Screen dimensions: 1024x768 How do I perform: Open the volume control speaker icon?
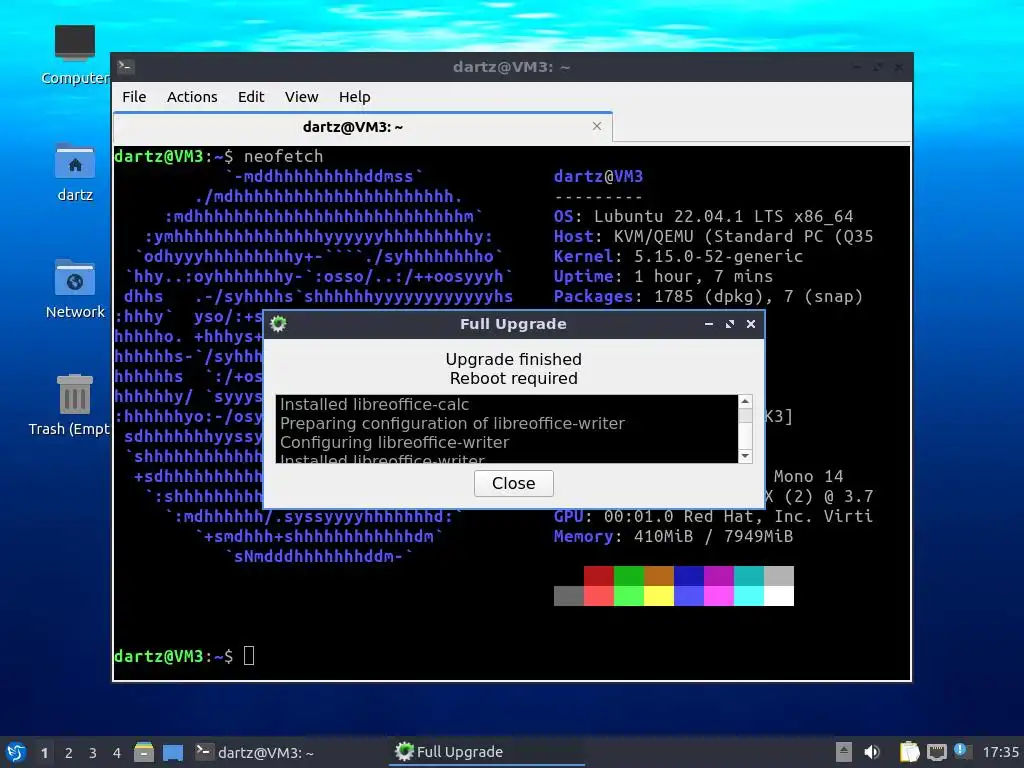(x=872, y=752)
